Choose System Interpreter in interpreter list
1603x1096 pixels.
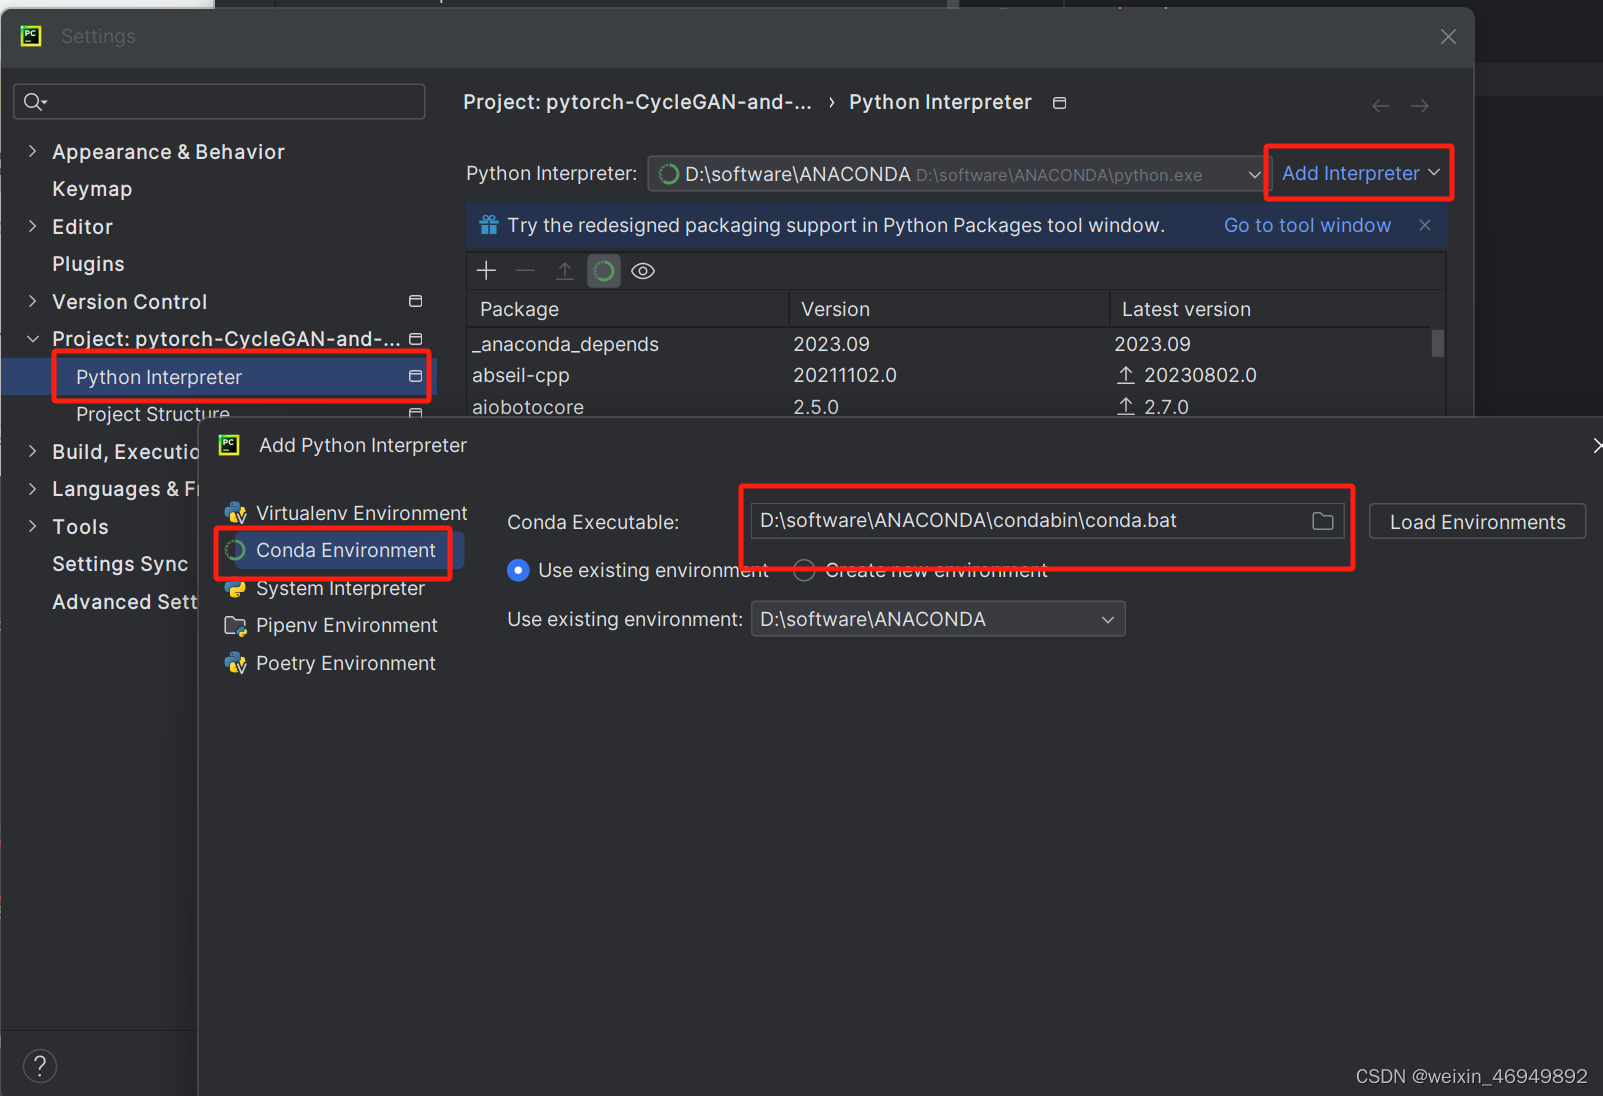[340, 588]
